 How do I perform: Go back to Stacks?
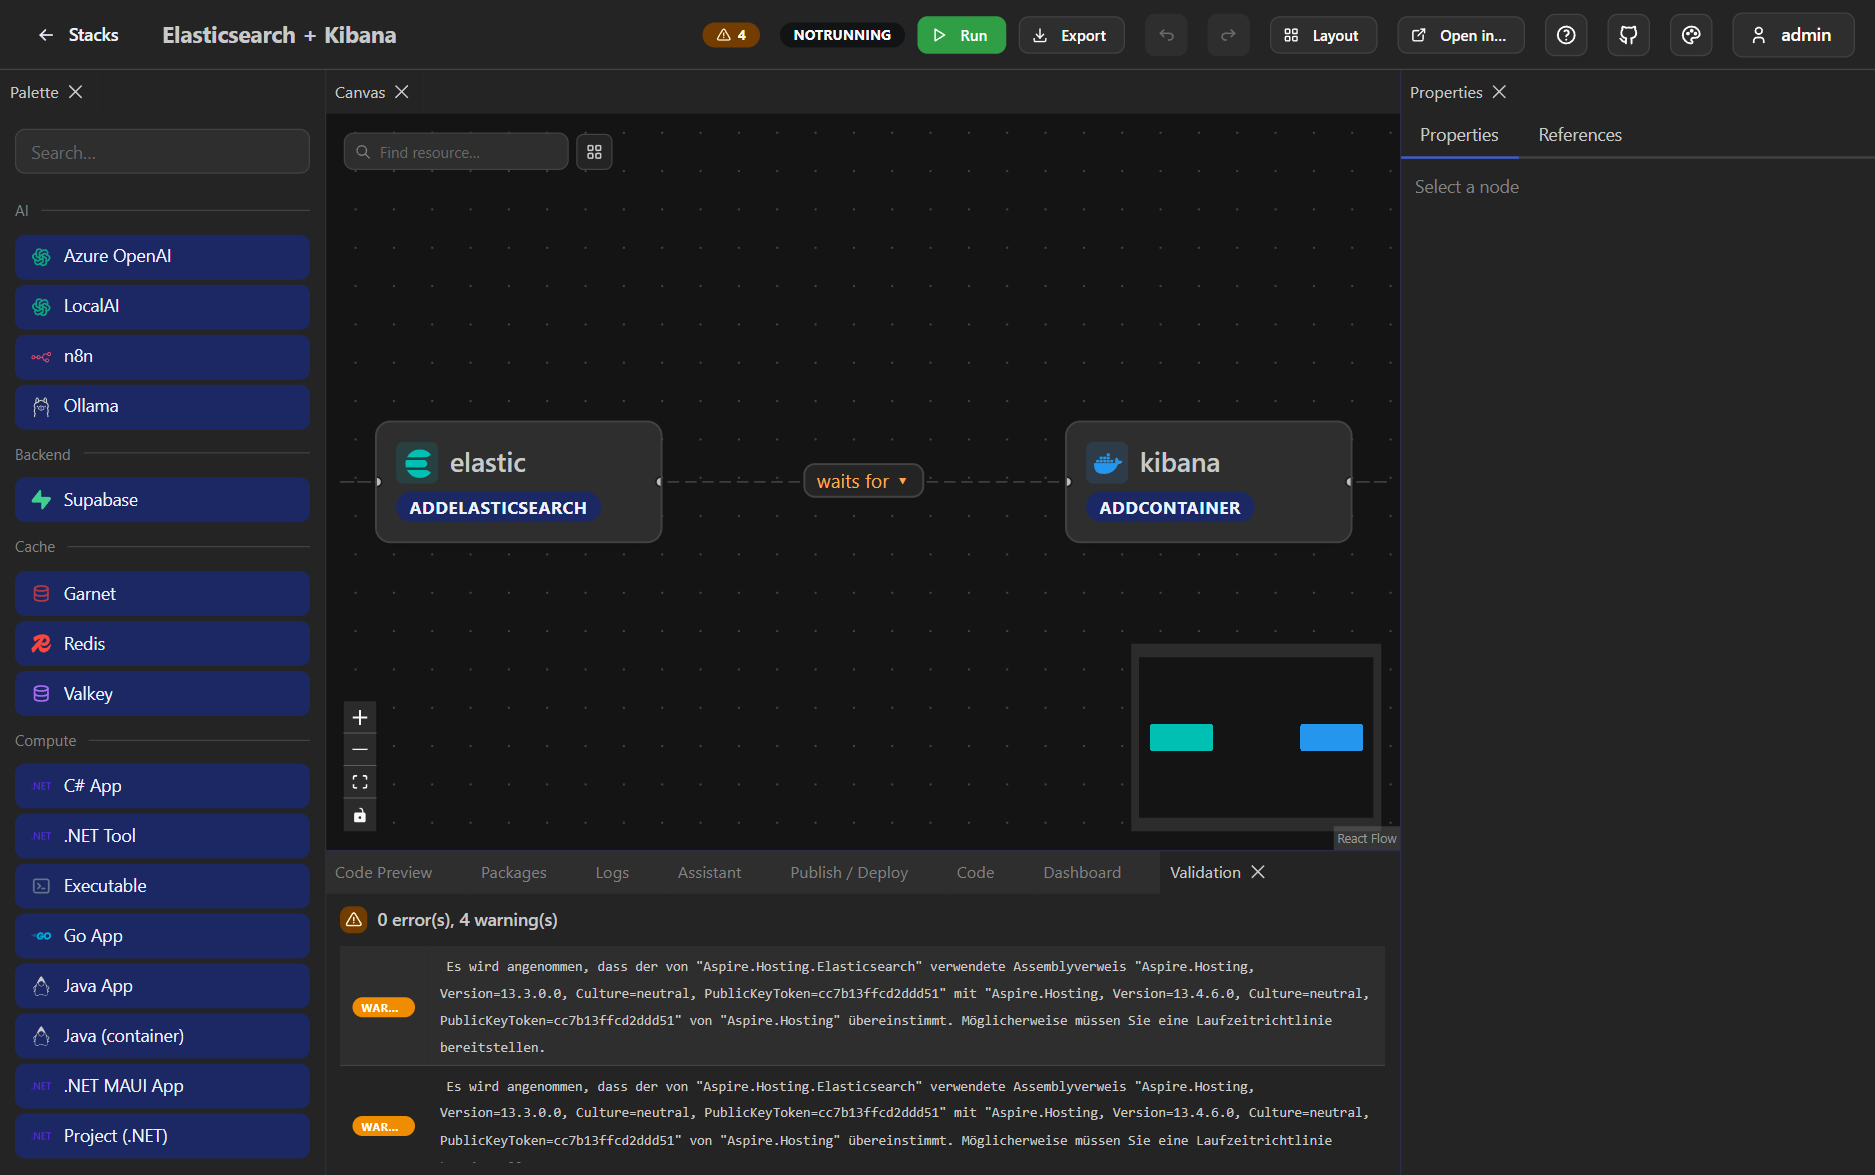point(78,35)
